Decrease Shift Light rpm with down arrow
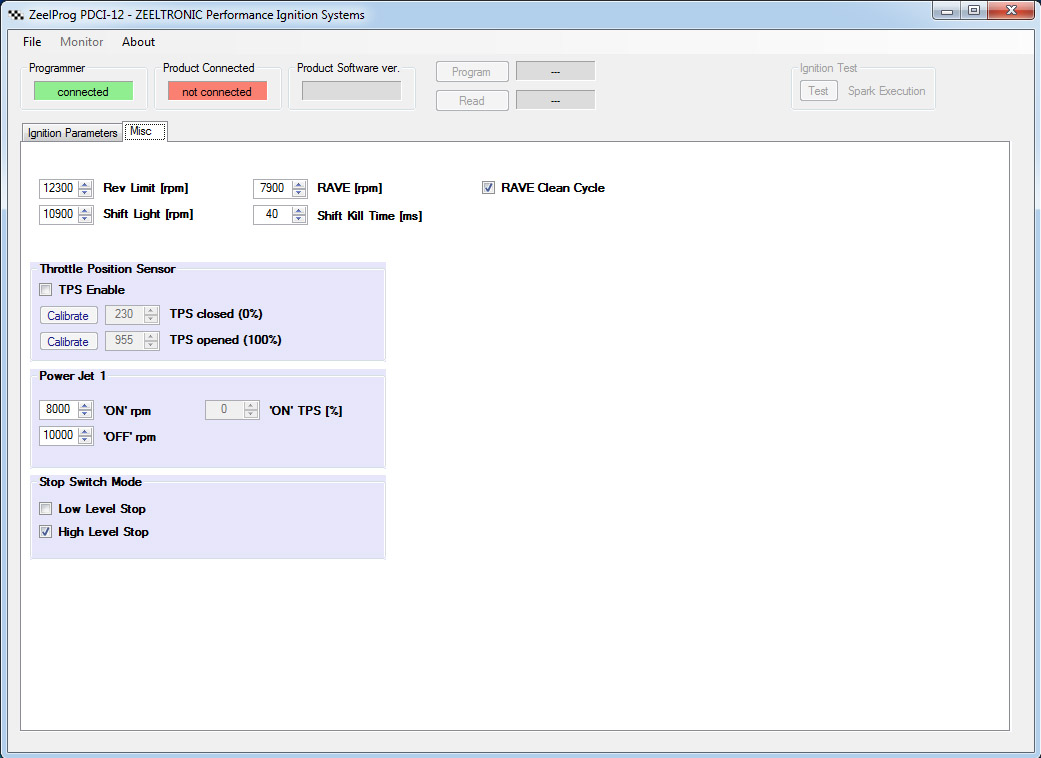The image size is (1041, 758). coord(85,219)
